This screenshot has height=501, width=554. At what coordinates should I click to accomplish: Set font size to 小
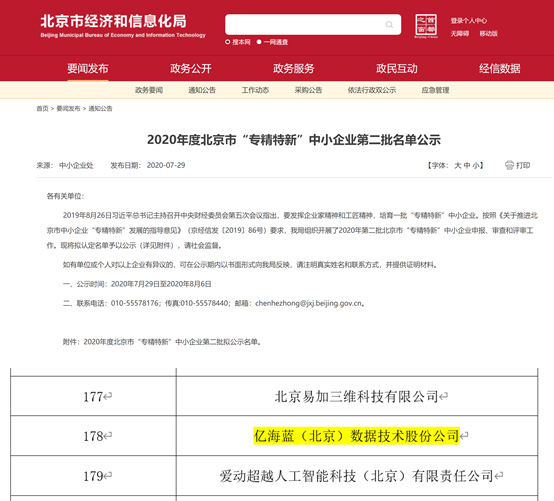click(x=476, y=165)
